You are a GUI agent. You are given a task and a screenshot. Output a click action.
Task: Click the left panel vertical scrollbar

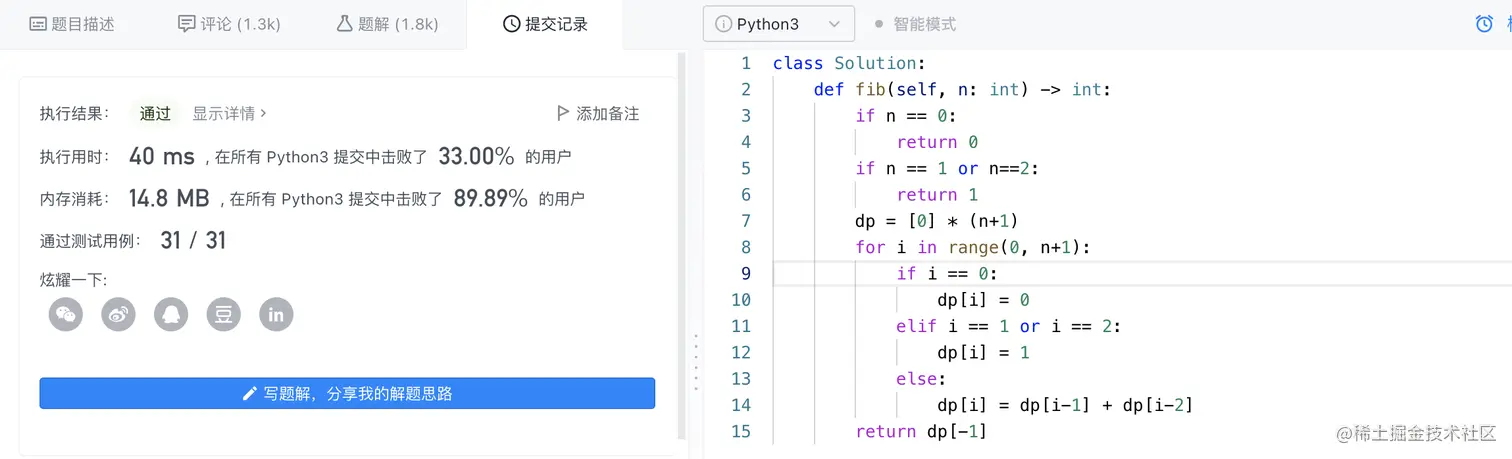[682, 245]
